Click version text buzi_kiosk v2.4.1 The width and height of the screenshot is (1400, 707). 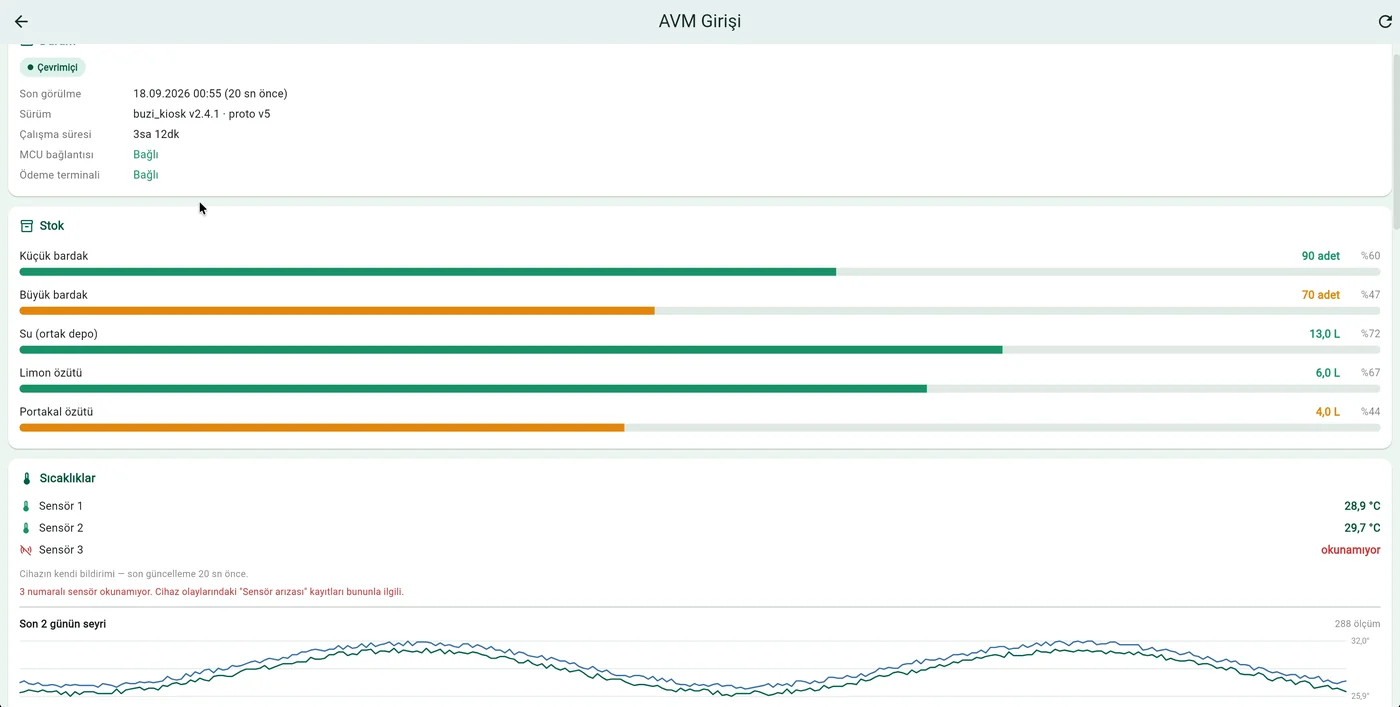coord(177,114)
